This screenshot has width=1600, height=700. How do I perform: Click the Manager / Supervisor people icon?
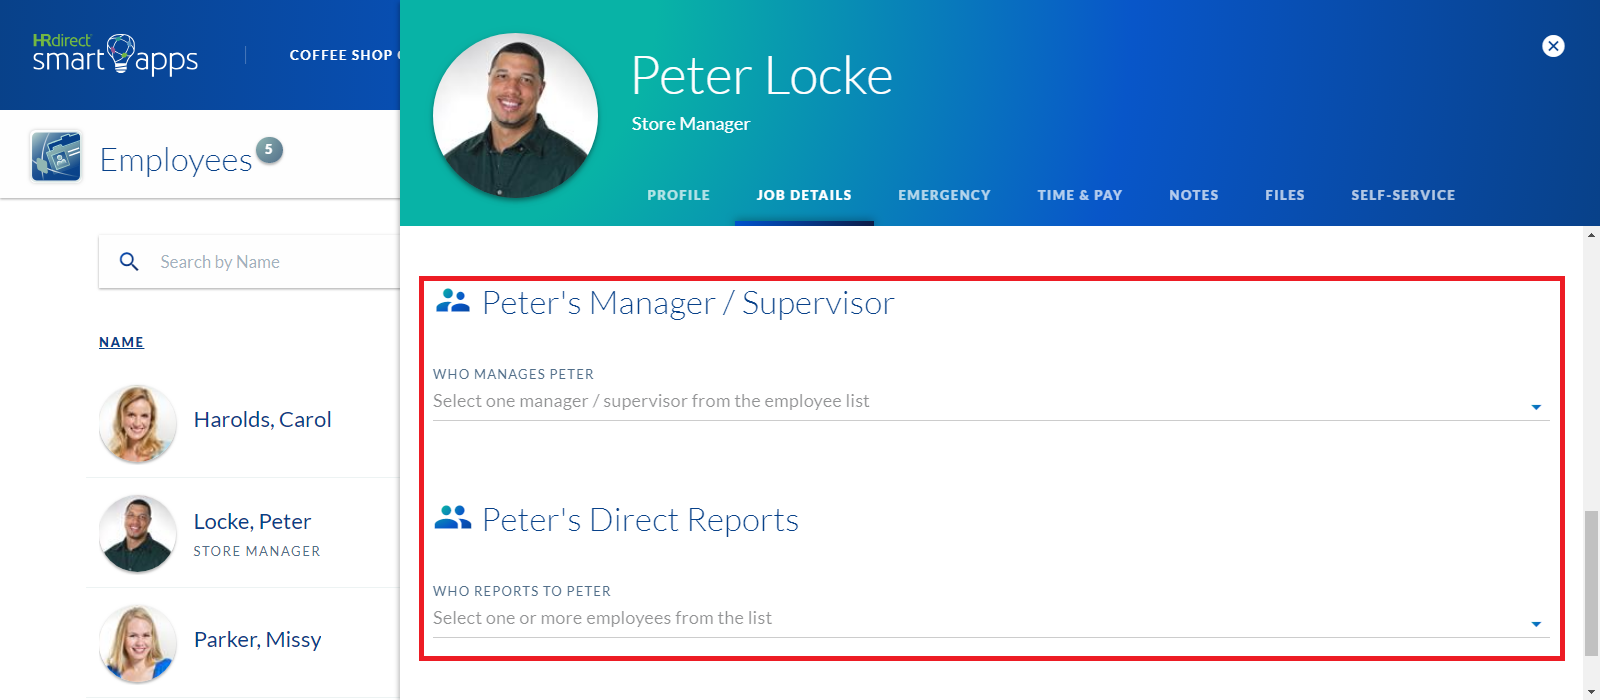[x=453, y=301]
